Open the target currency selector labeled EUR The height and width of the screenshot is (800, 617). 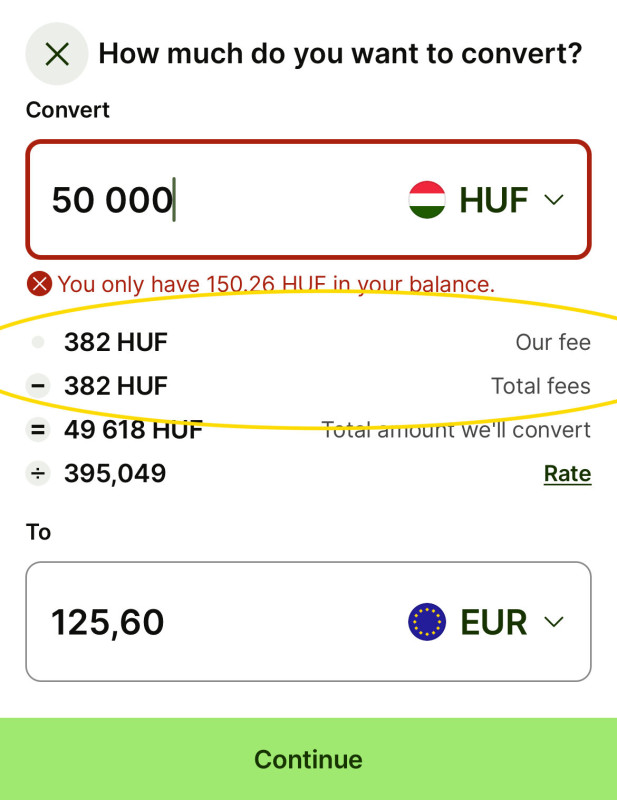pos(493,622)
